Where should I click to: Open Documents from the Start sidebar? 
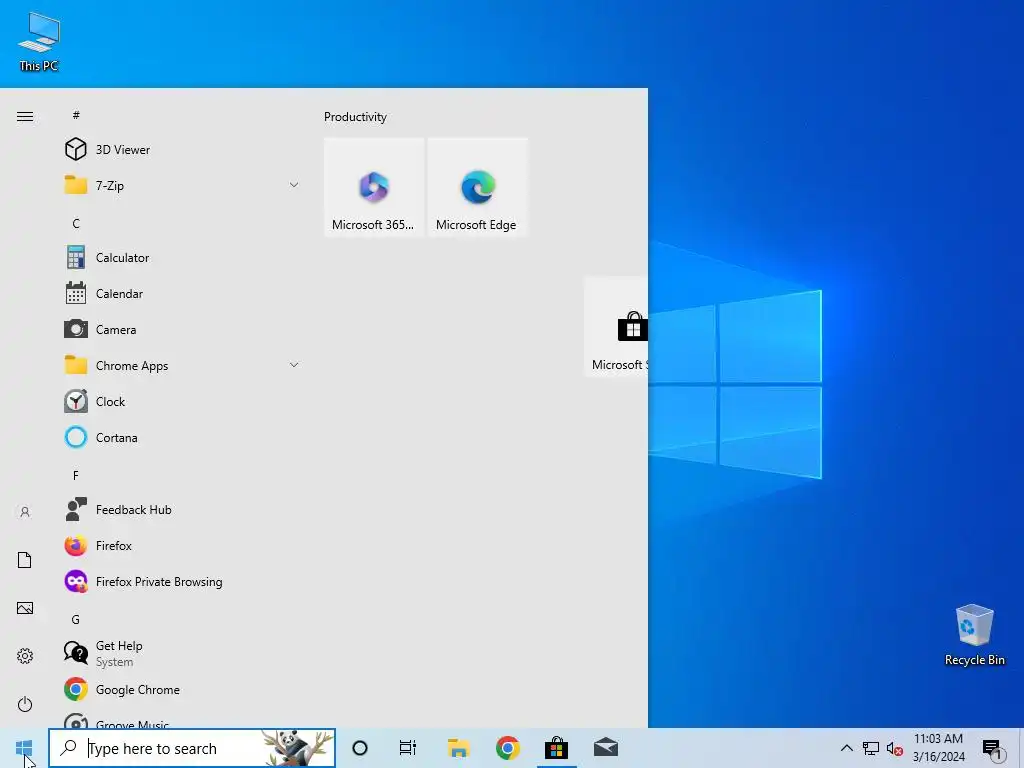25,560
